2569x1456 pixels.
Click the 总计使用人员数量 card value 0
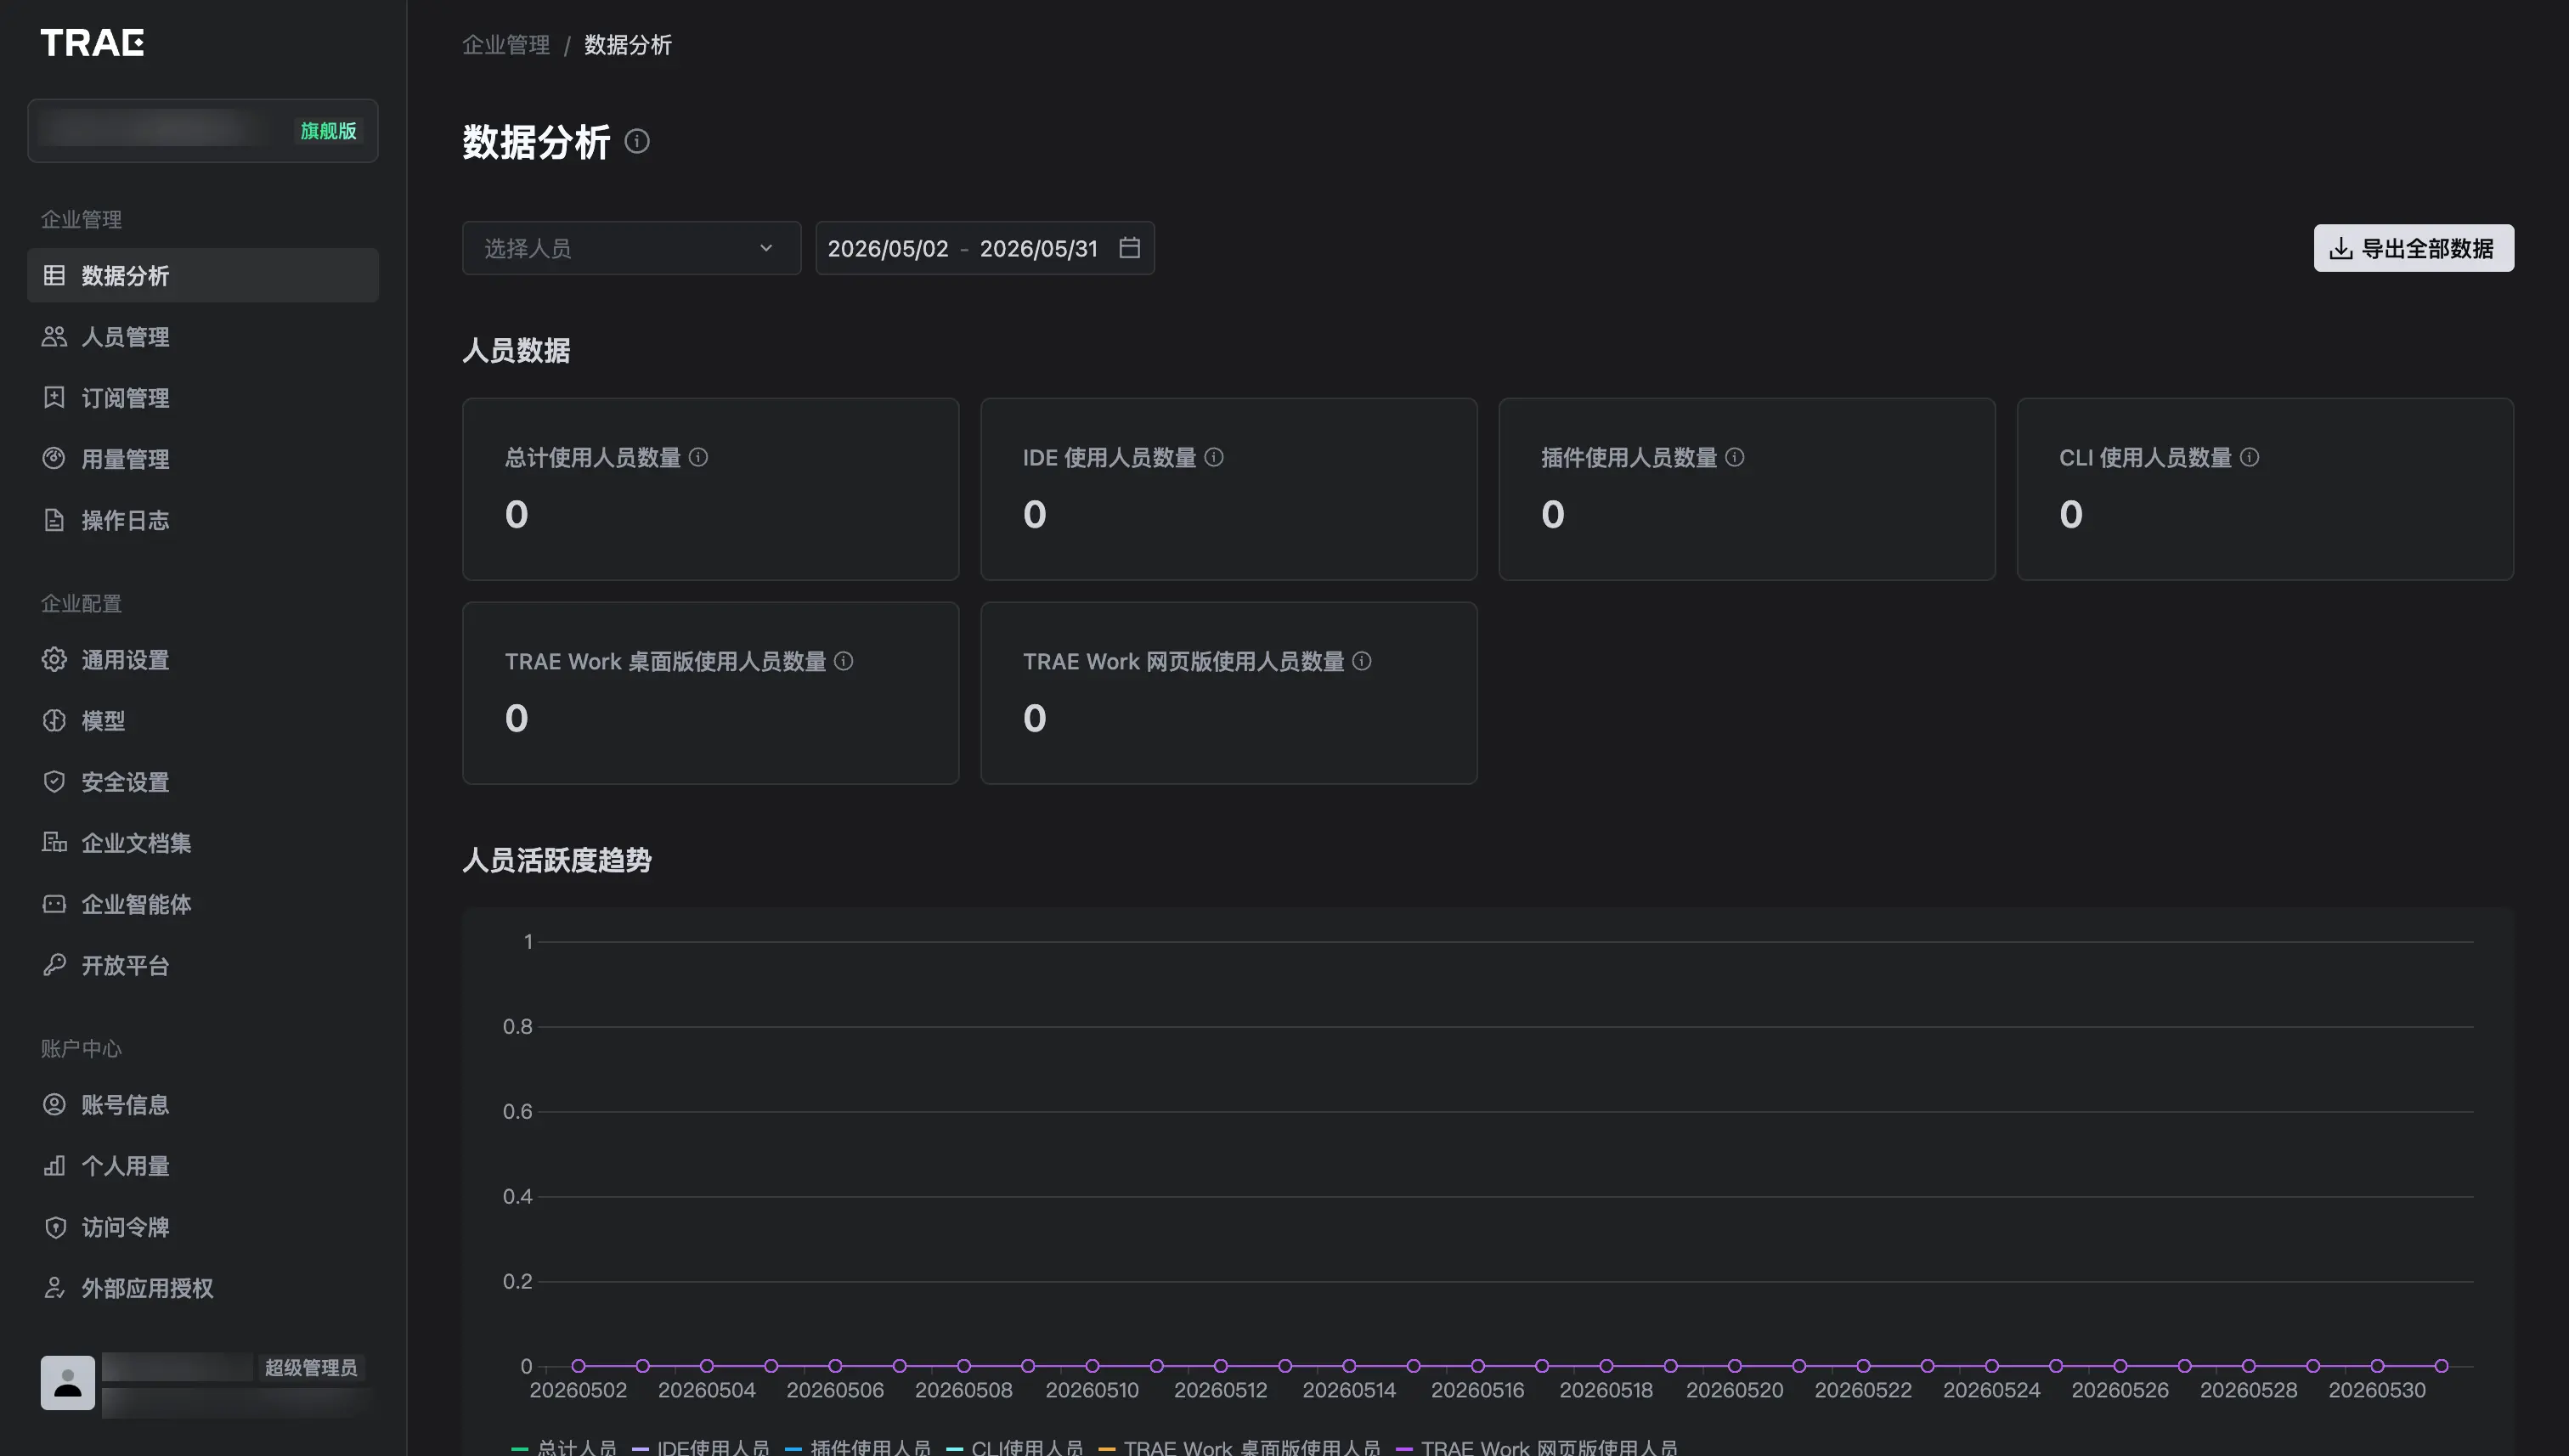click(x=516, y=514)
